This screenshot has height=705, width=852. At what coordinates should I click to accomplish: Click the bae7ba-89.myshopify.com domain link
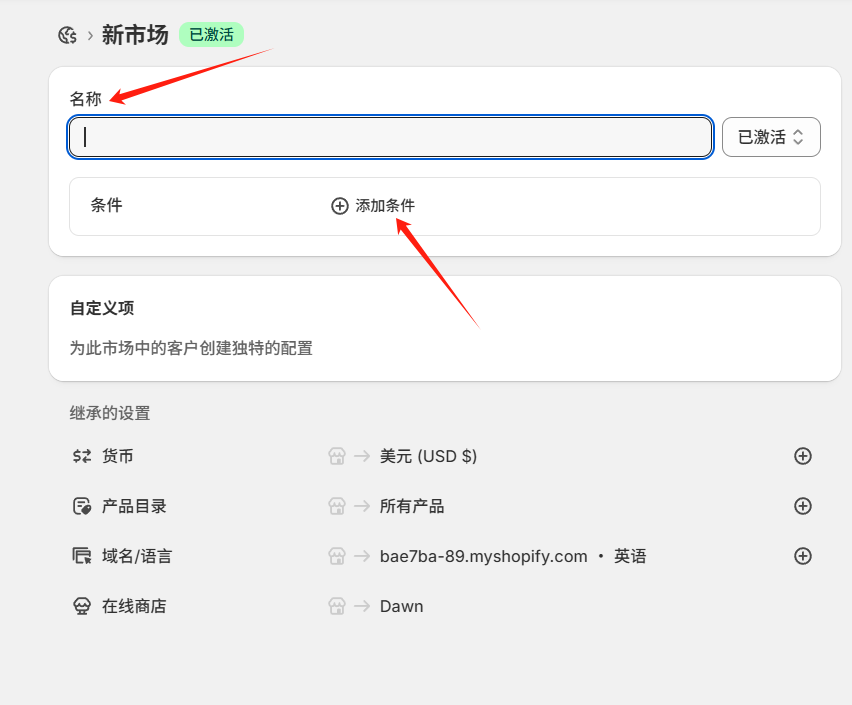(x=483, y=556)
